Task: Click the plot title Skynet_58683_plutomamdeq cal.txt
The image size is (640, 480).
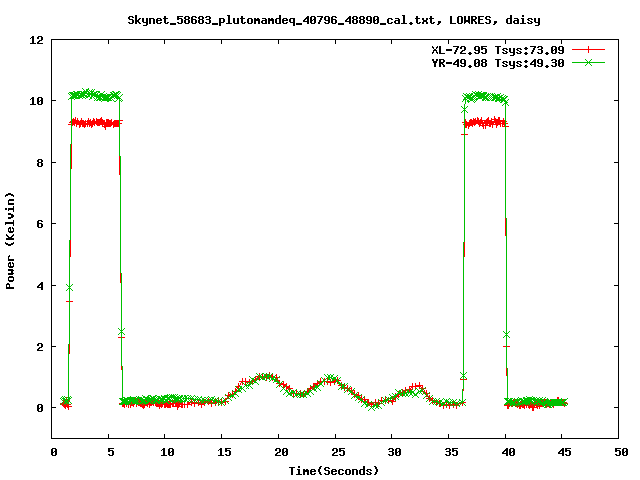Action: [334, 20]
